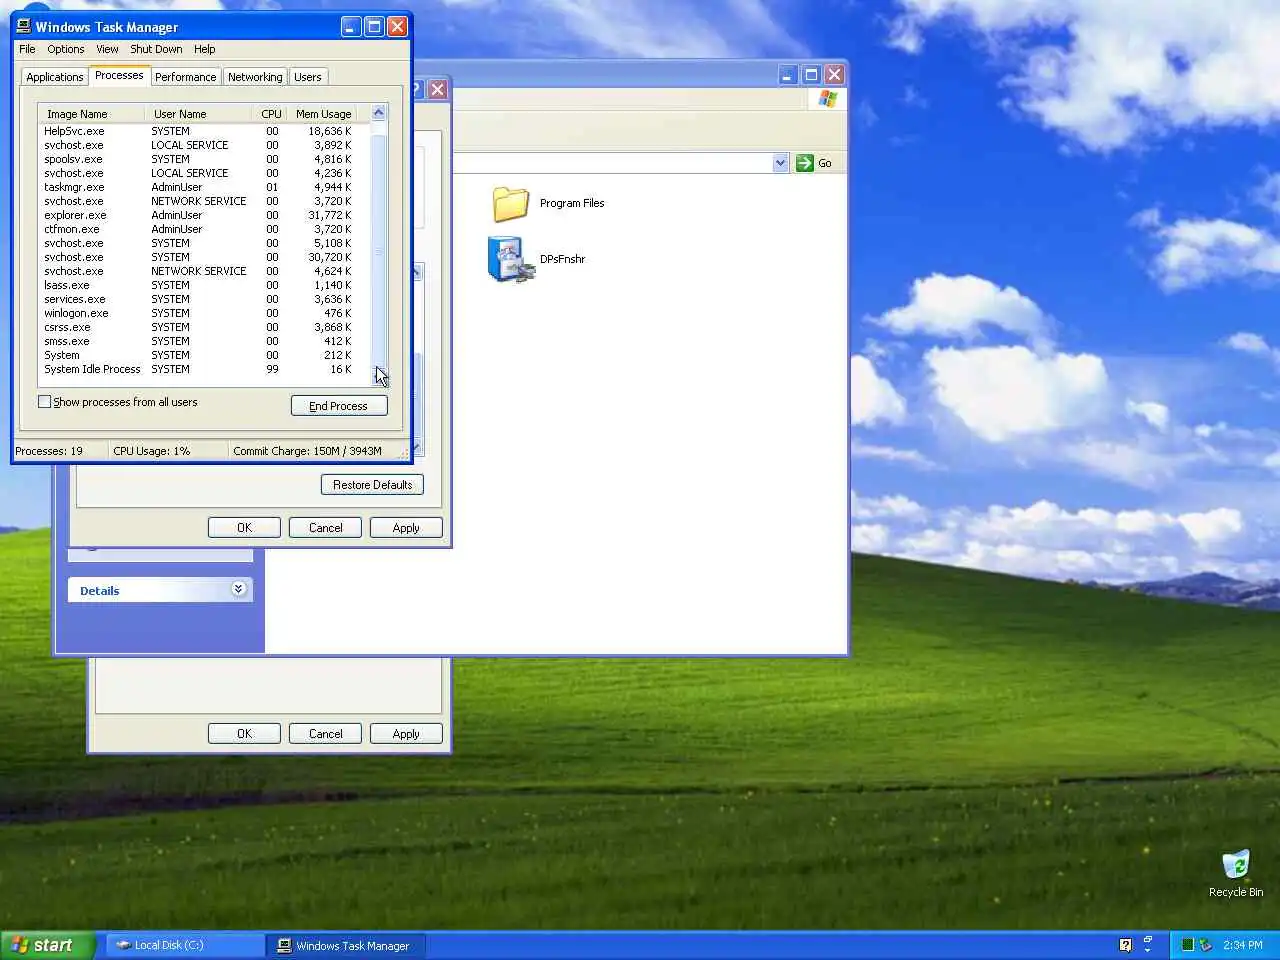Click Apply in the upper dialog

click(x=406, y=528)
